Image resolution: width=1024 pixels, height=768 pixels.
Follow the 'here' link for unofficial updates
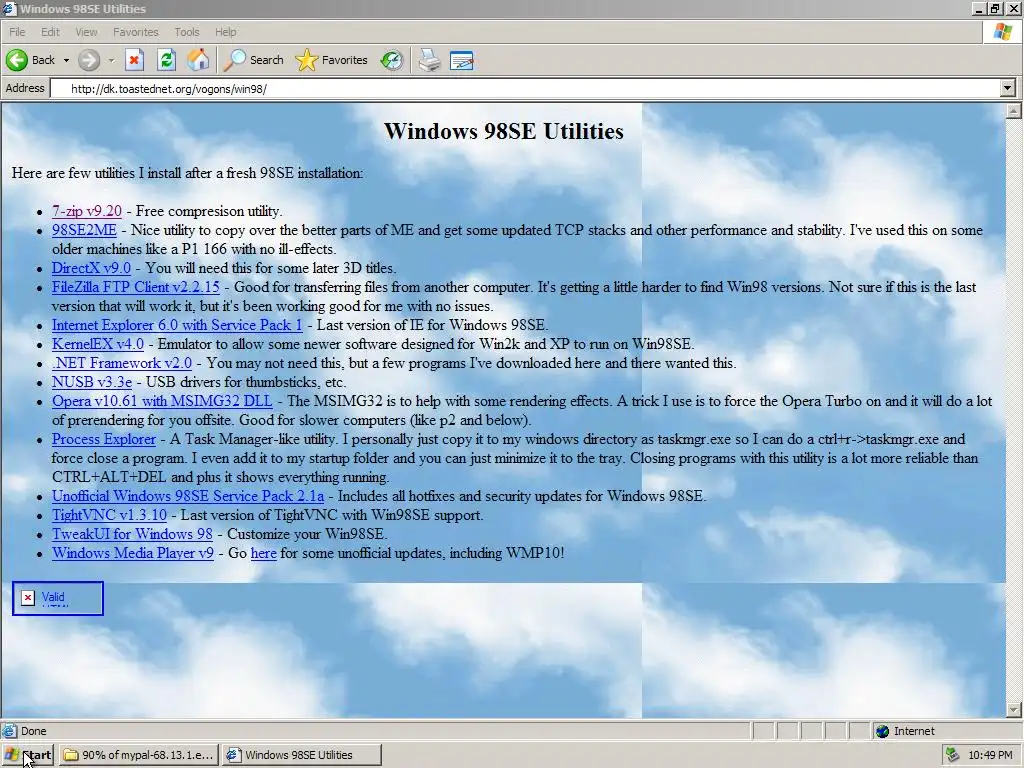(264, 552)
